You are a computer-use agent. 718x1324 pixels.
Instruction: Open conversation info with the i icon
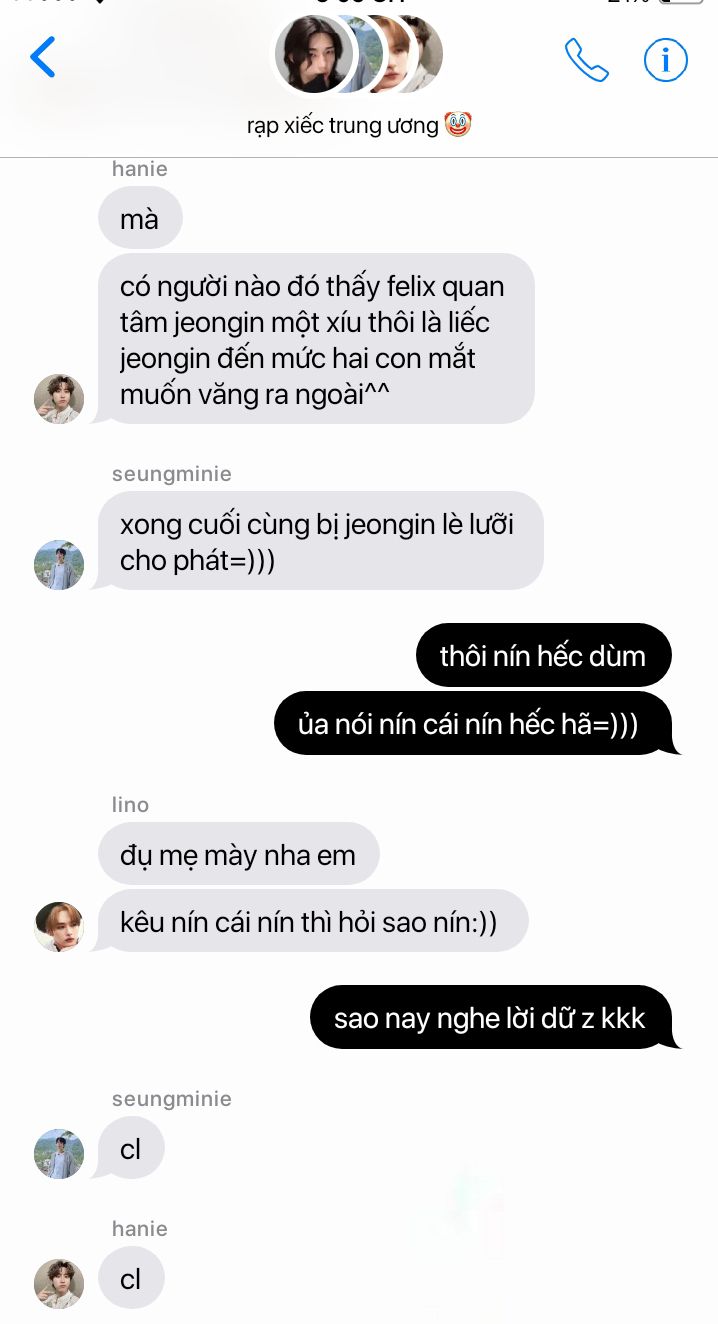point(665,60)
